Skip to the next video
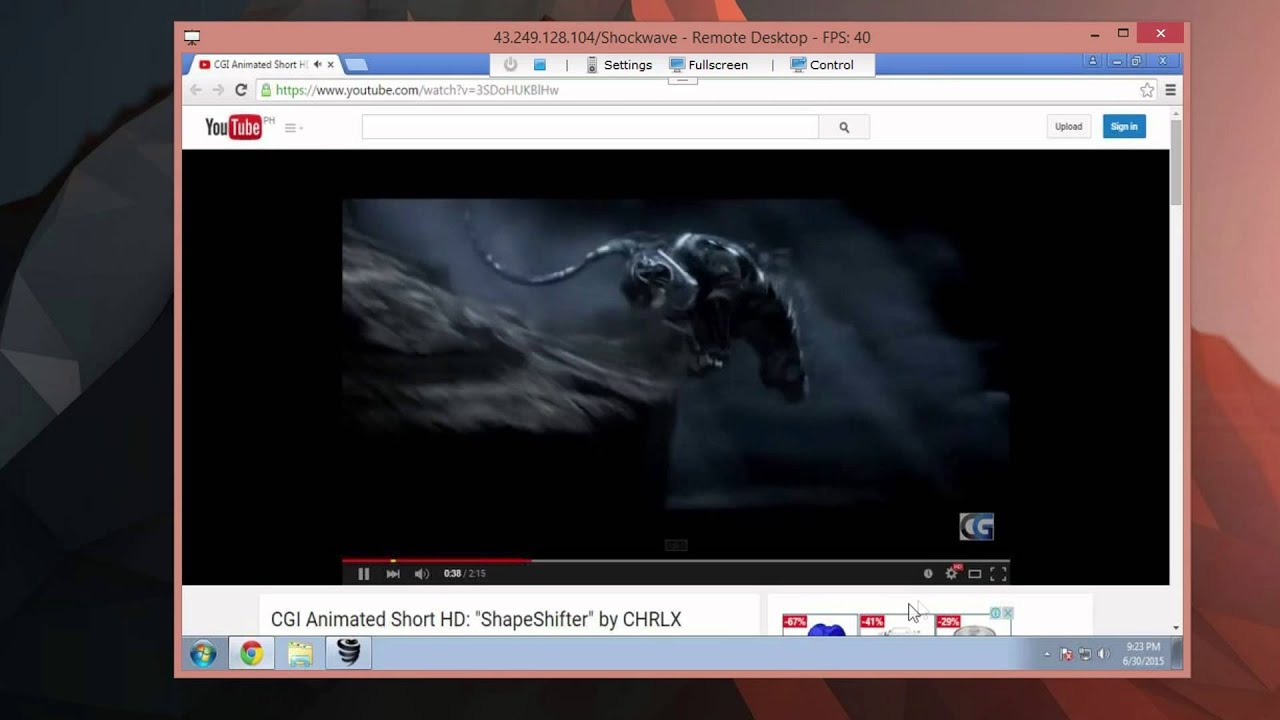1280x720 pixels. tap(393, 574)
